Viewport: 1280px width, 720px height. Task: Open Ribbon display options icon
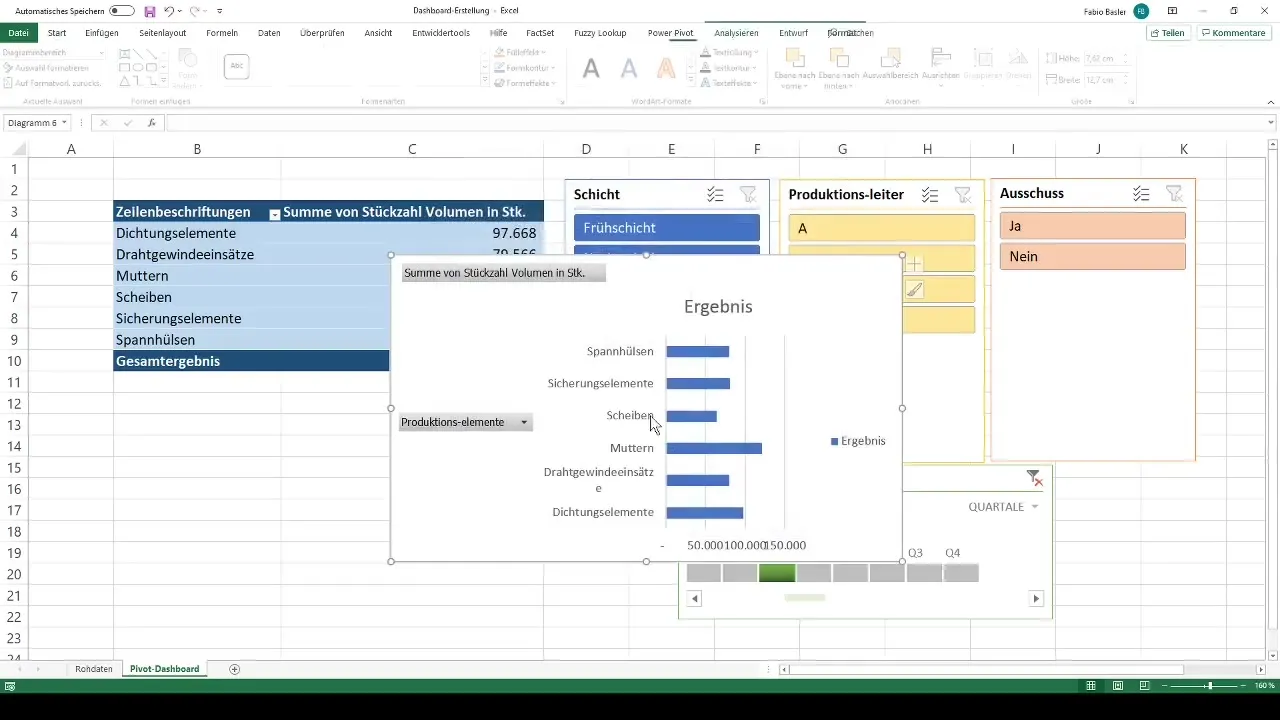[1171, 11]
